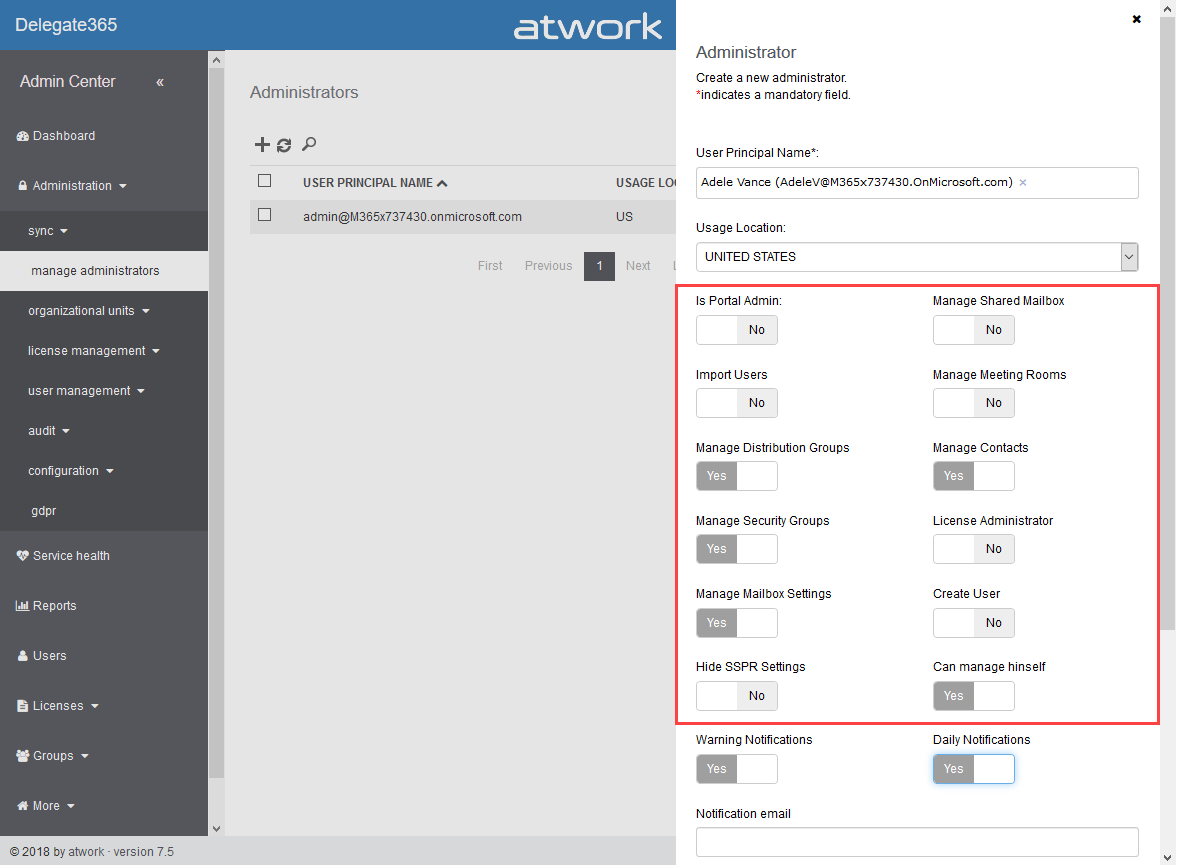Click the Users person icon
Viewport: 1177px width, 865px height.
[23, 656]
